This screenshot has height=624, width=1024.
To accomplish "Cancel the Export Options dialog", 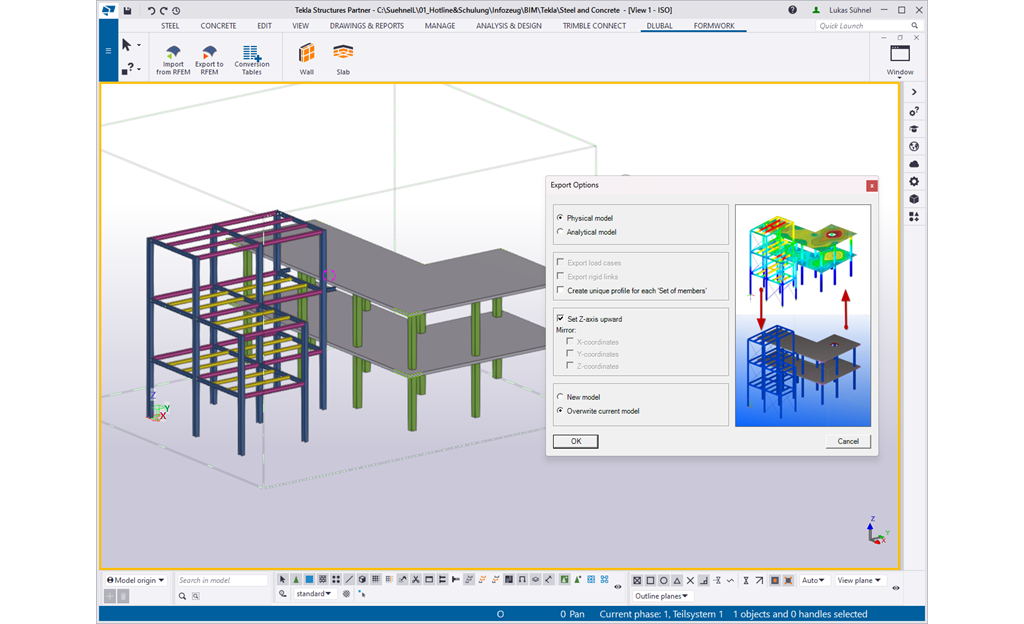I will pyautogui.click(x=848, y=441).
